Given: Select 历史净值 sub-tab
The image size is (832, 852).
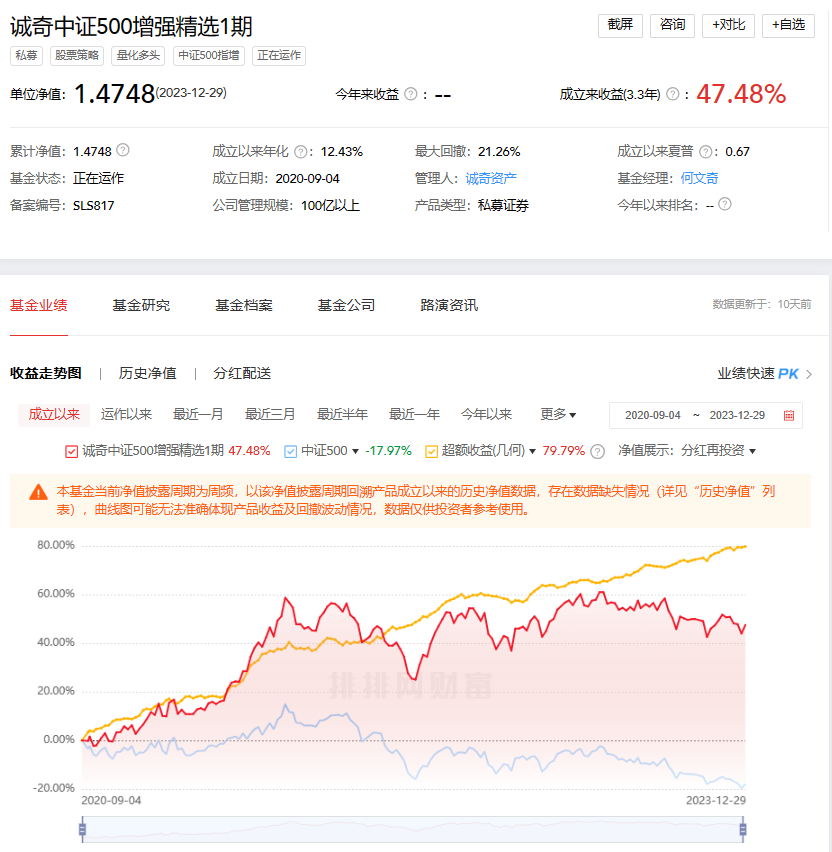Looking at the screenshot, I should (x=148, y=373).
